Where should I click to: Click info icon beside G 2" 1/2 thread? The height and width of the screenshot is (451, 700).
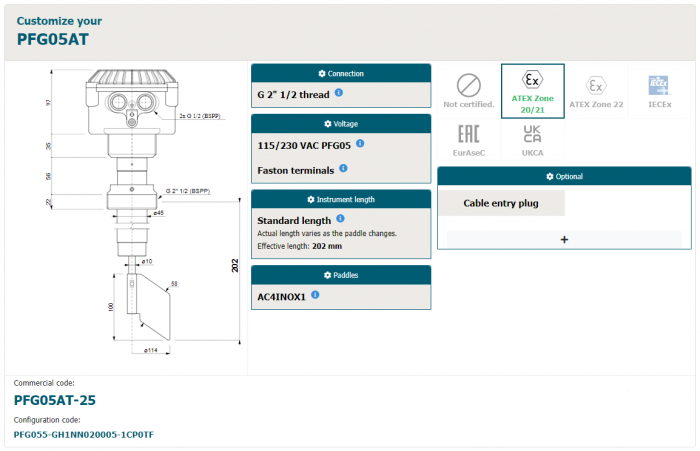(x=339, y=93)
